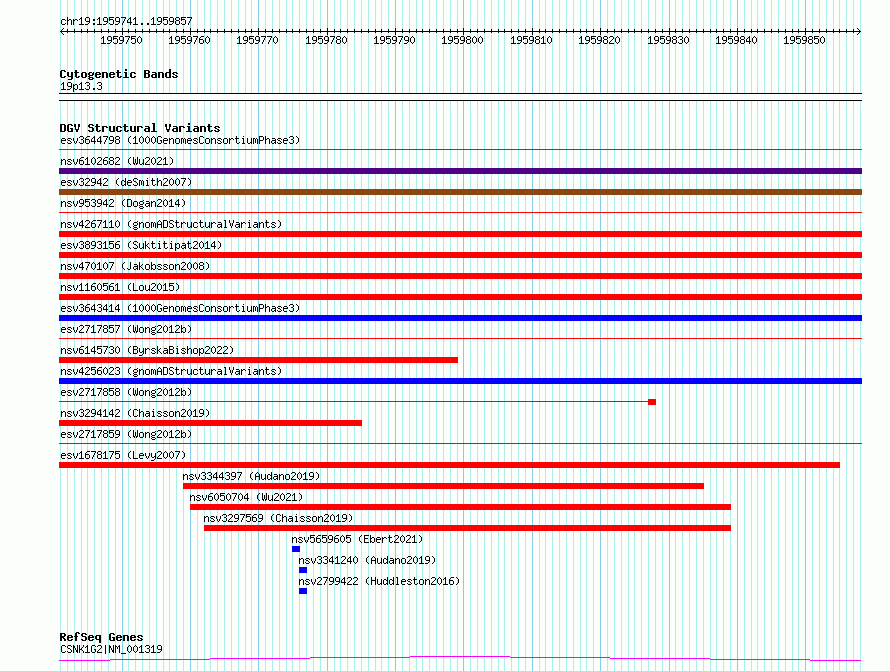
Task: Click blue bar under nsv4256023
Action: 460,381
